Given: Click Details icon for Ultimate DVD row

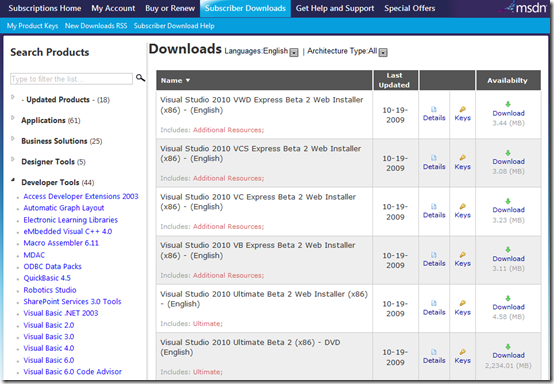Looking at the screenshot, I should coord(434,352).
